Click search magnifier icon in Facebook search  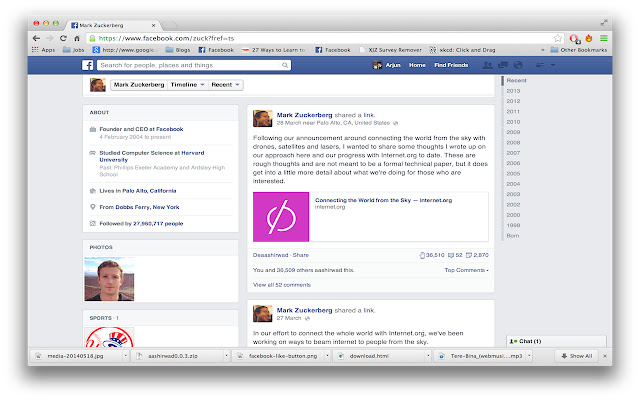[285, 65]
